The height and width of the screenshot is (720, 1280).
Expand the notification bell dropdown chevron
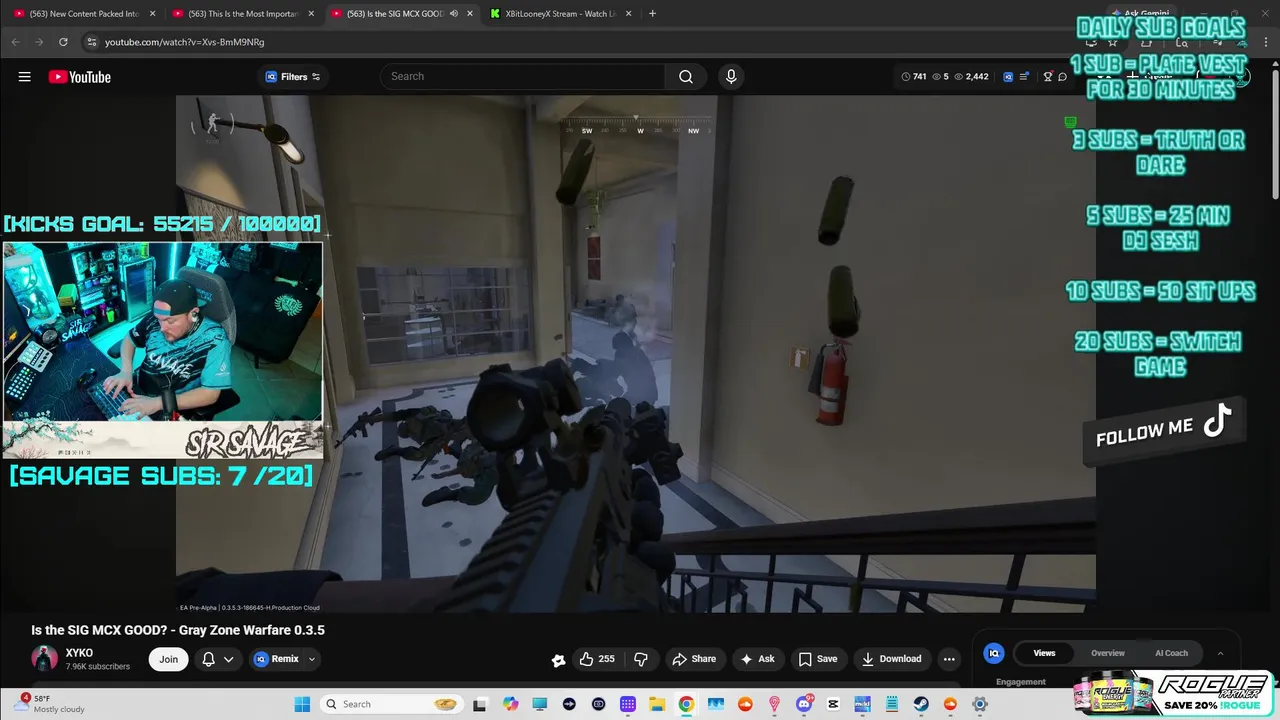click(x=229, y=659)
